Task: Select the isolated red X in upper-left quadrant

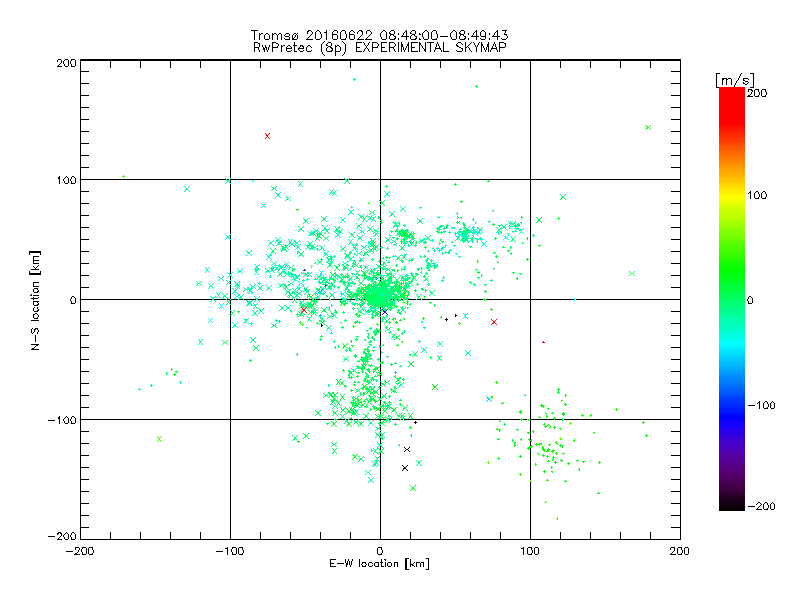Action: coord(267,136)
